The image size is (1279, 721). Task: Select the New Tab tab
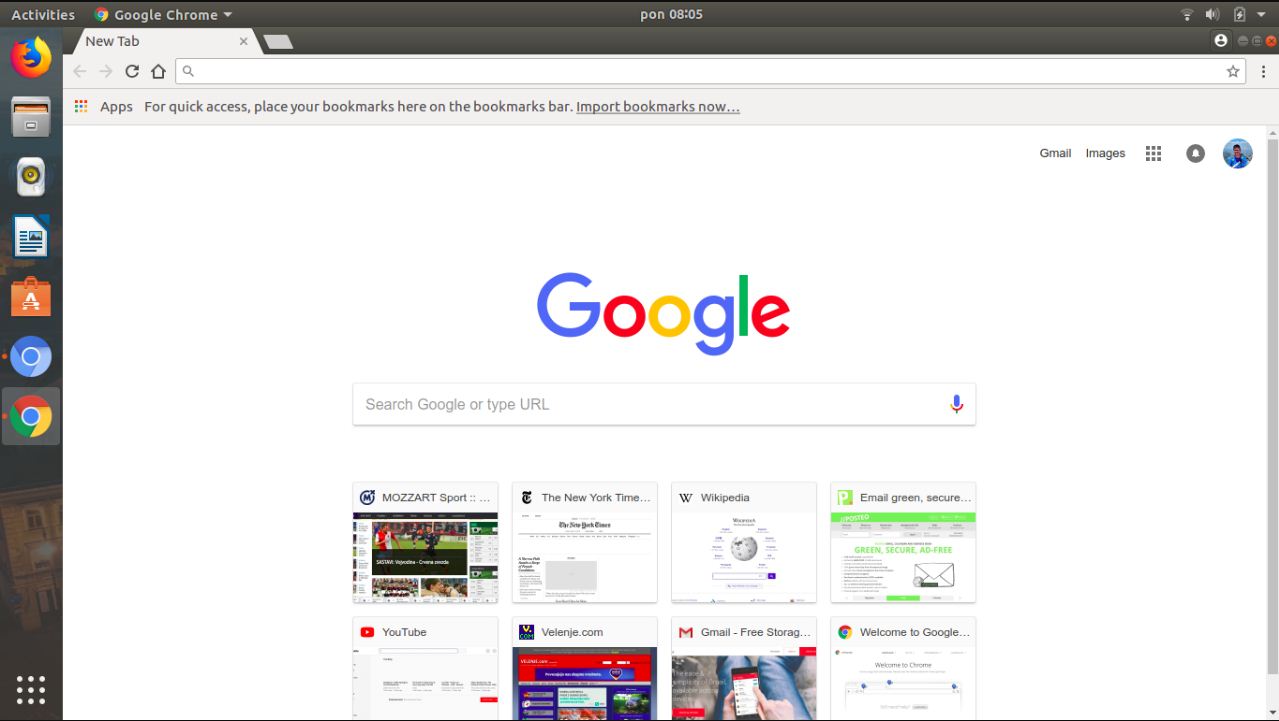(x=160, y=41)
